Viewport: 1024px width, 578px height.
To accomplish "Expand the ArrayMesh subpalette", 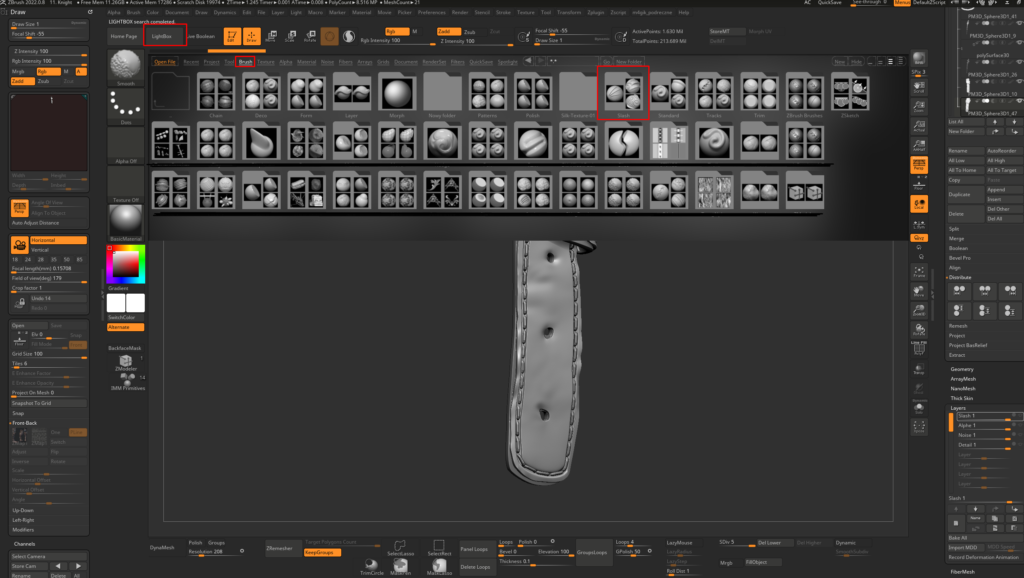I will tap(963, 379).
